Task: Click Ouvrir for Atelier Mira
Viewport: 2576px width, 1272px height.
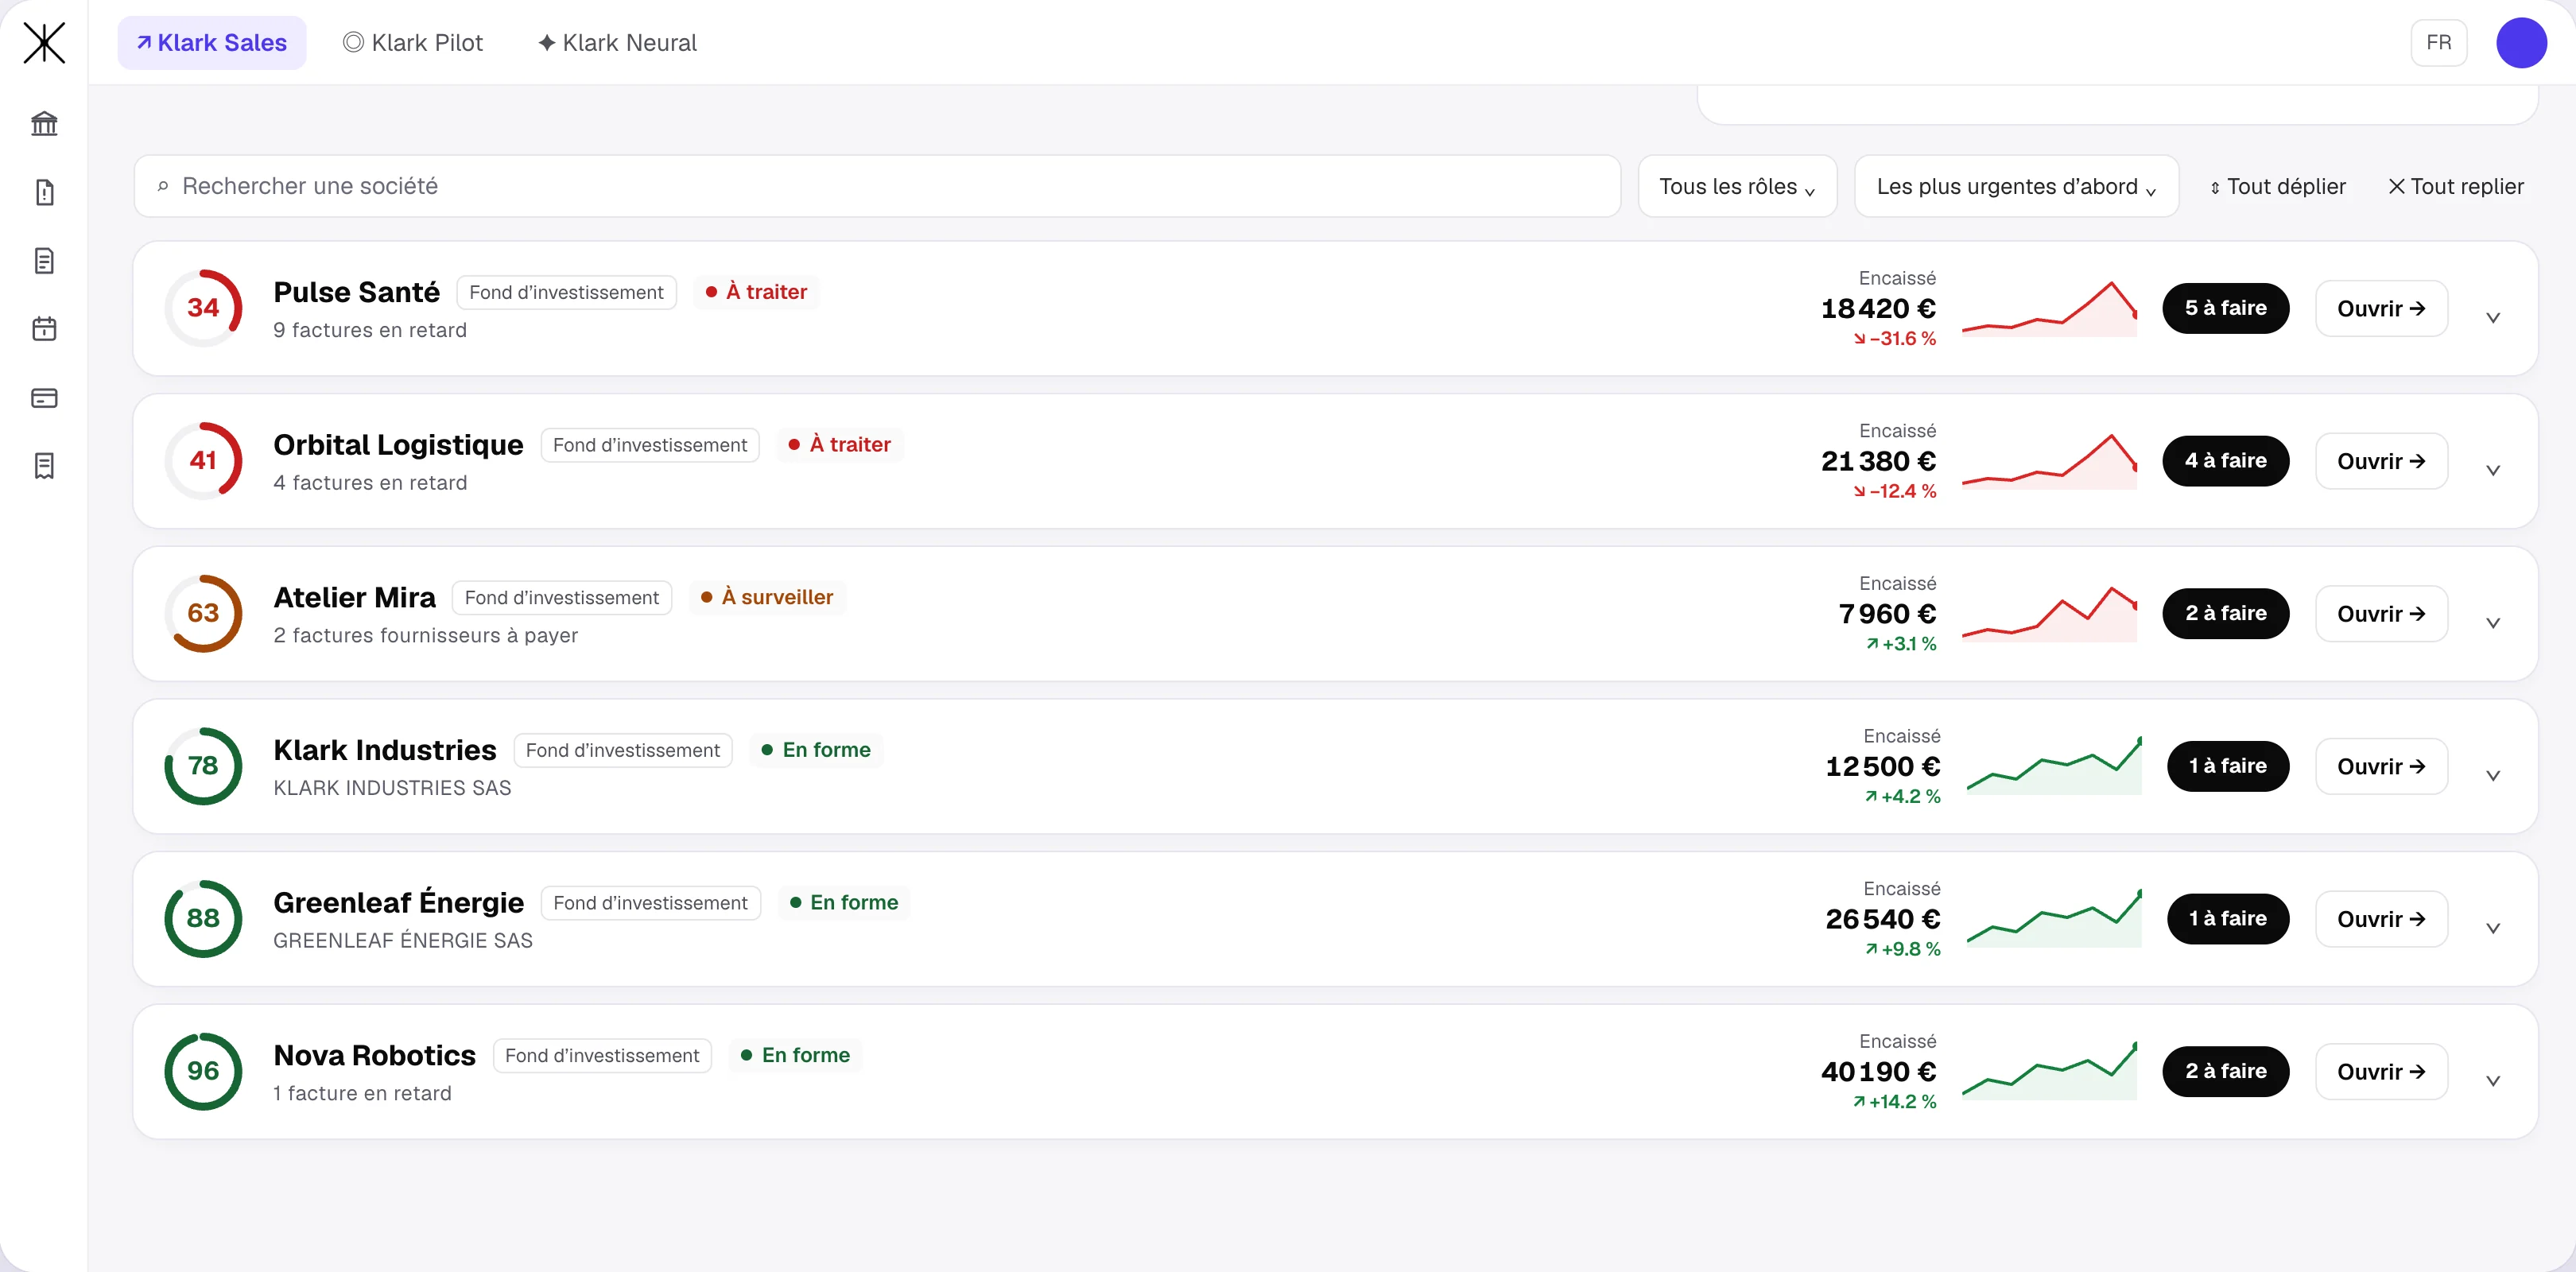Action: click(x=2381, y=613)
